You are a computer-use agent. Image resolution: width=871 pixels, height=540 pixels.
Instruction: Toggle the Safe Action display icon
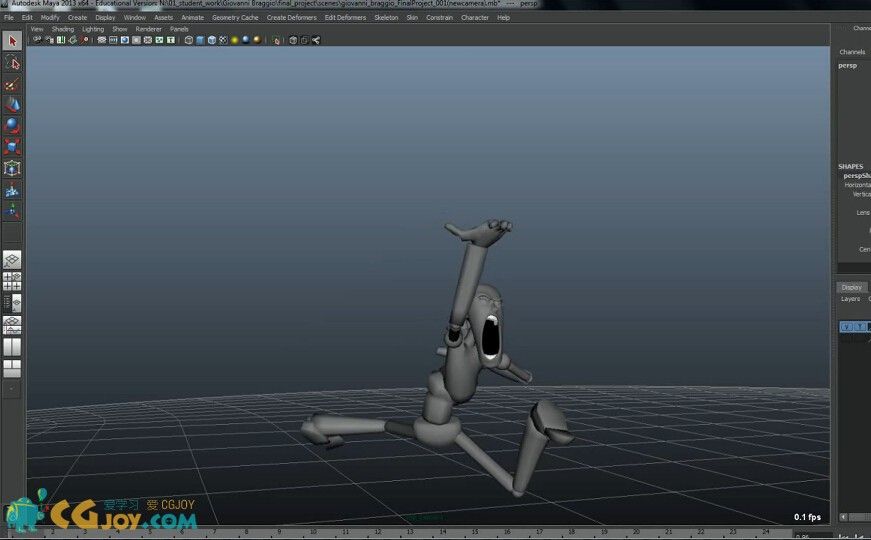(x=159, y=40)
